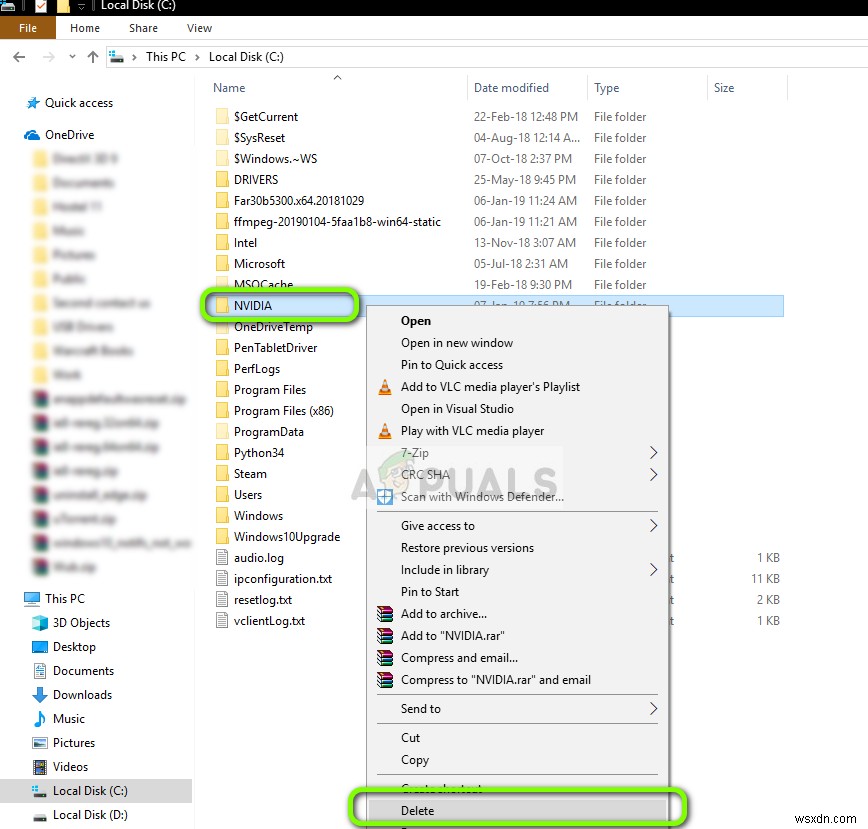Image resolution: width=868 pixels, height=829 pixels.
Task: Open the quick access toolbar customize dropdown
Action: point(81,7)
